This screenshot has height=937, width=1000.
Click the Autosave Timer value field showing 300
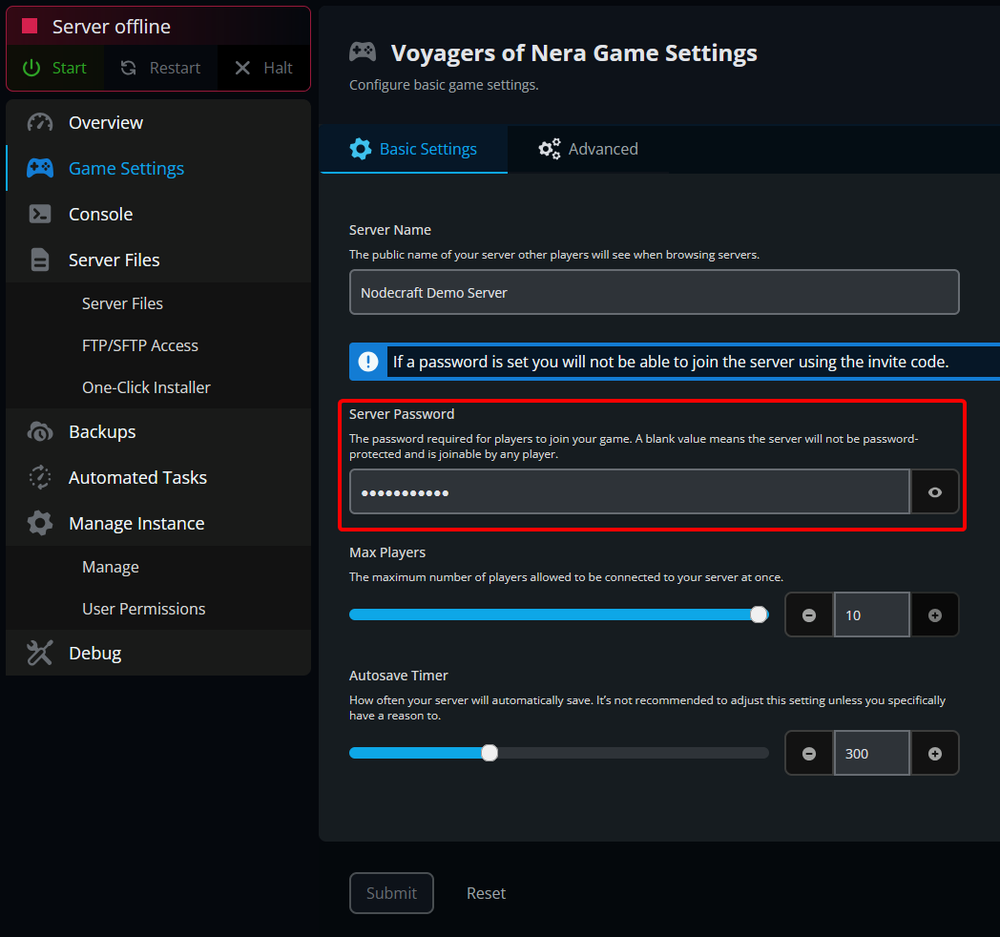[871, 753]
